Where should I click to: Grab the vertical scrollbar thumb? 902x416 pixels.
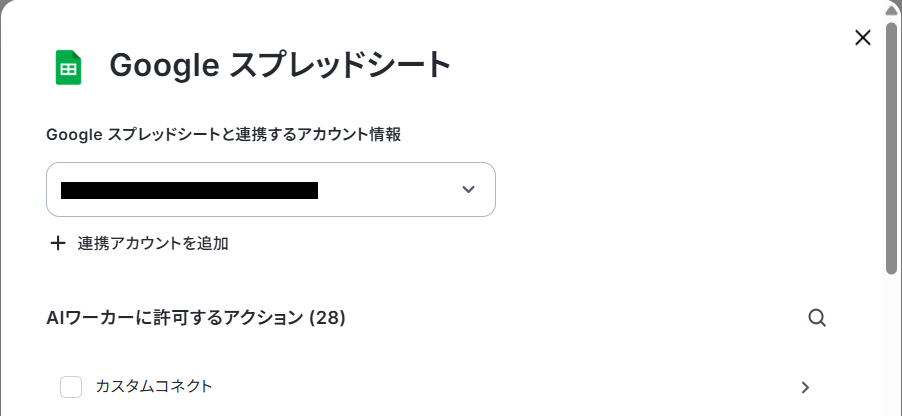click(891, 147)
